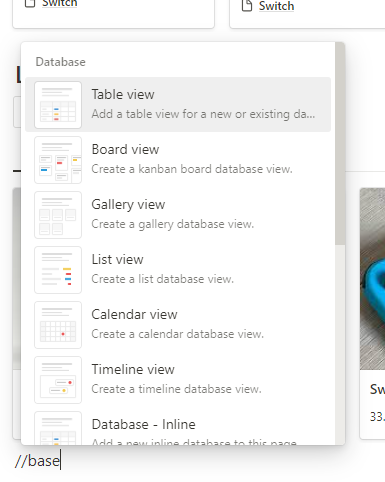Screen dimensions: 385x482
Task: Open the right Switch page link
Action: pyautogui.click(x=276, y=6)
